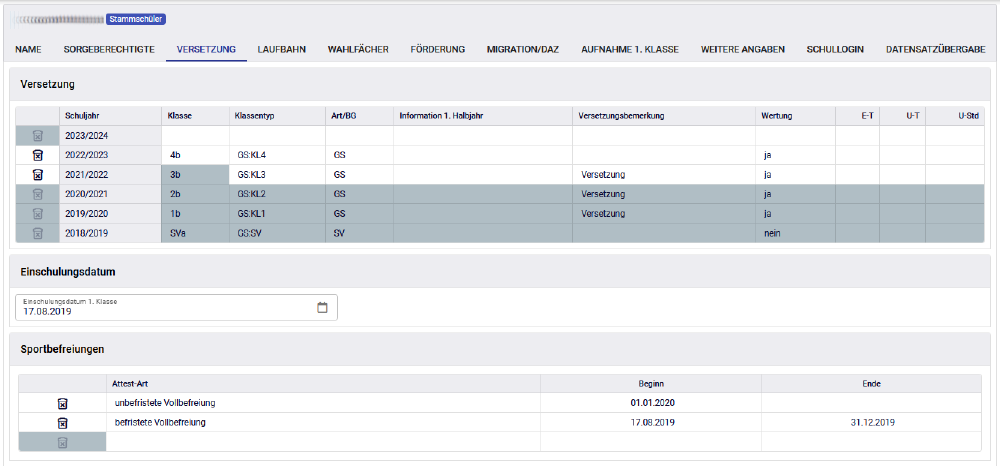The width and height of the screenshot is (1000, 466).
Task: Click the Beginn date 01.01.2020 cell
Action: [650, 403]
